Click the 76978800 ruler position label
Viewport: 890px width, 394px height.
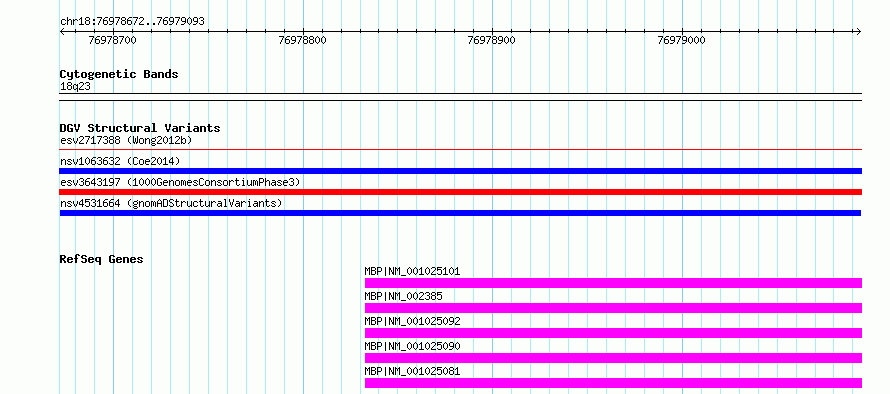[x=303, y=40]
